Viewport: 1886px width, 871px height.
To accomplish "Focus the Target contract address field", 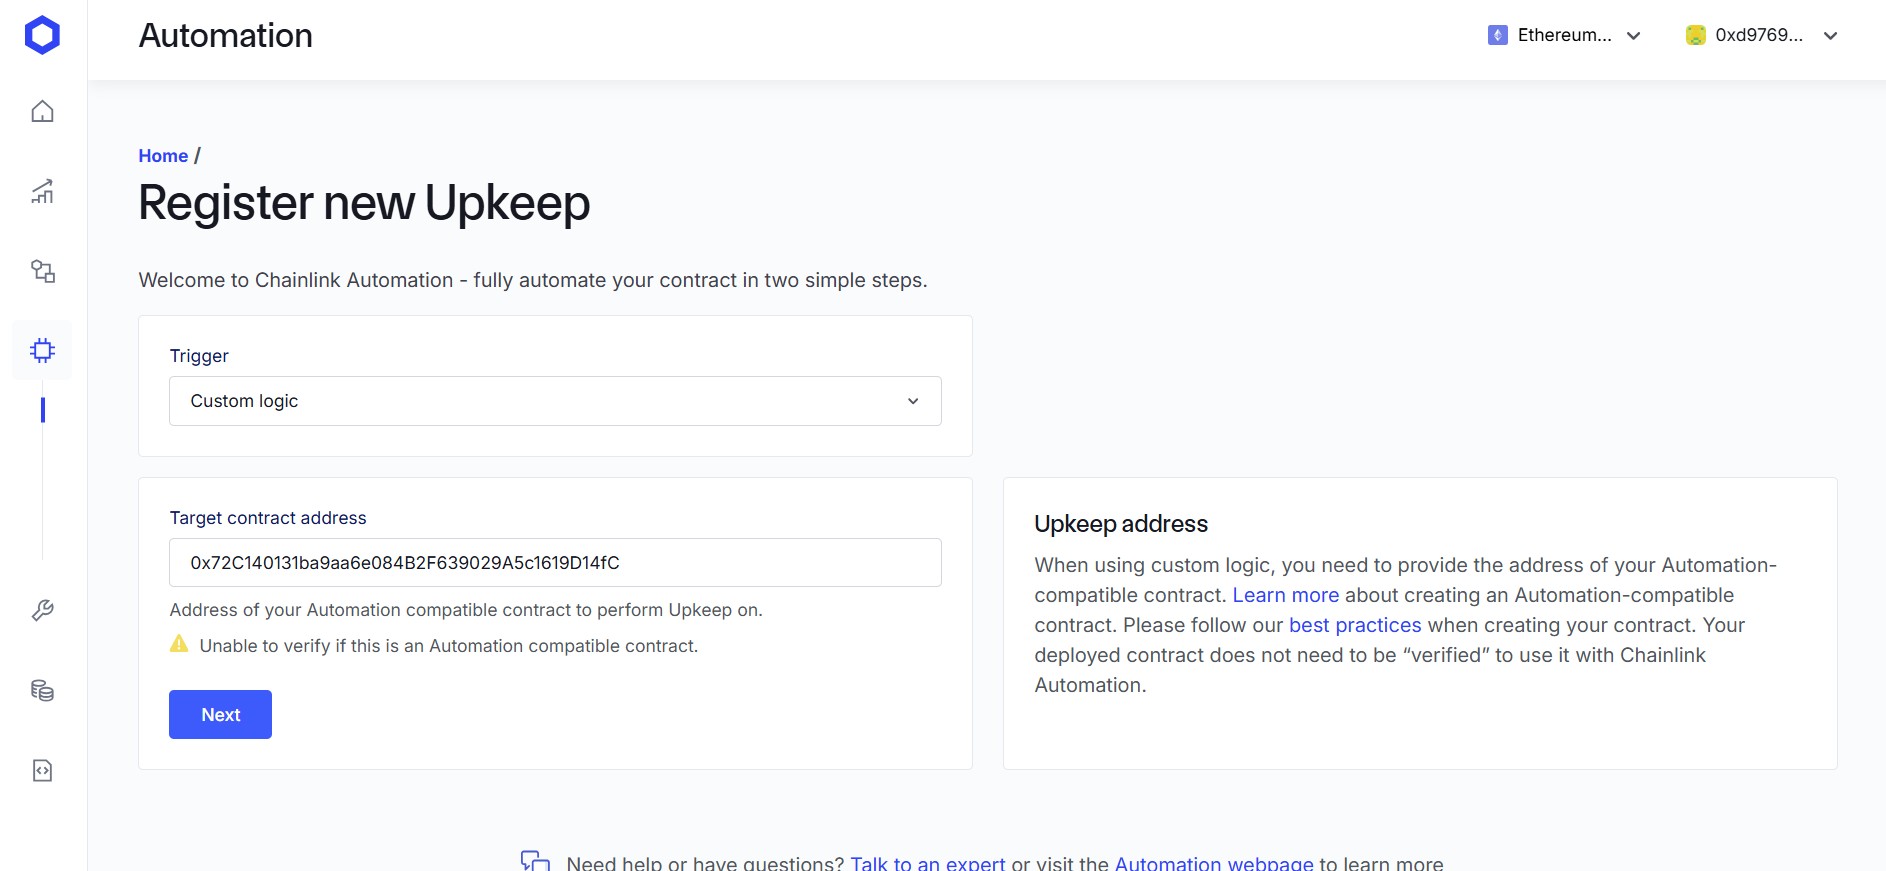I will [555, 563].
